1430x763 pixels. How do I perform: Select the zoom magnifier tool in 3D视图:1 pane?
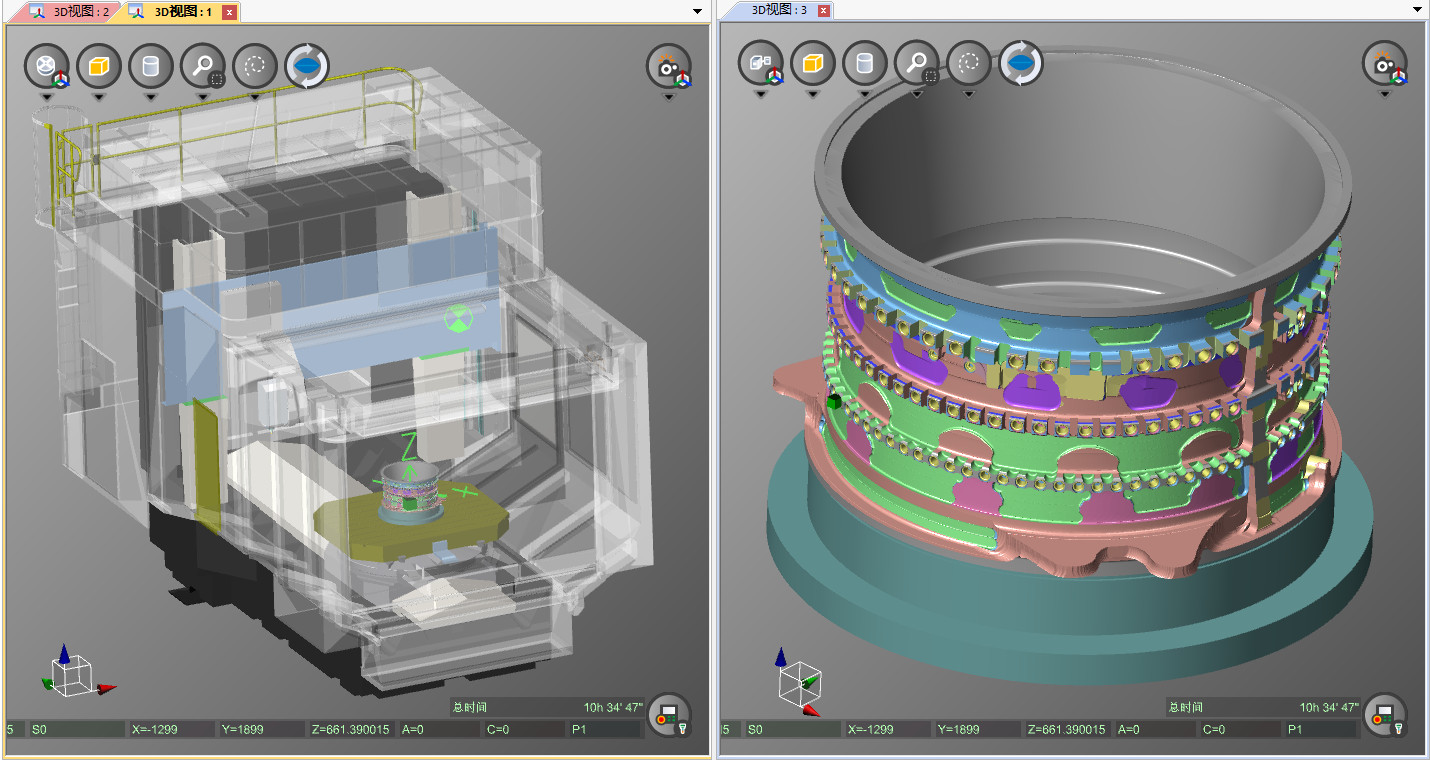203,66
